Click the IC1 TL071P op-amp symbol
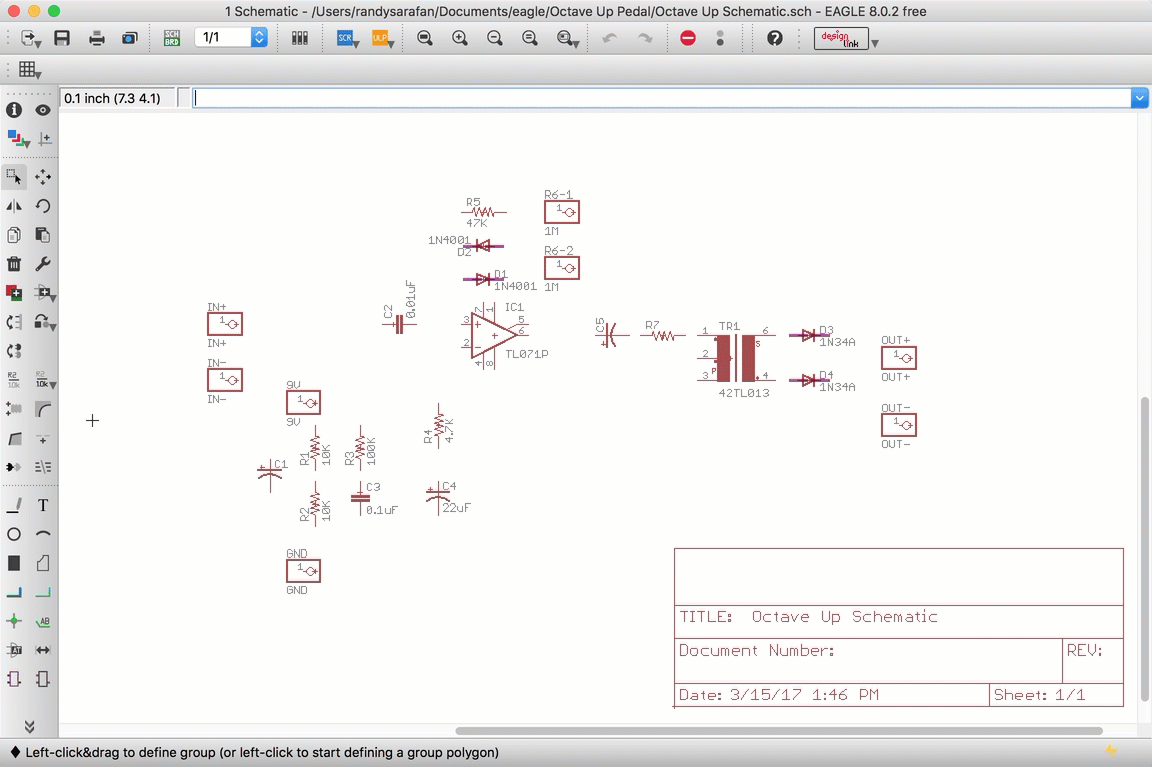The image size is (1152, 767). [493, 335]
